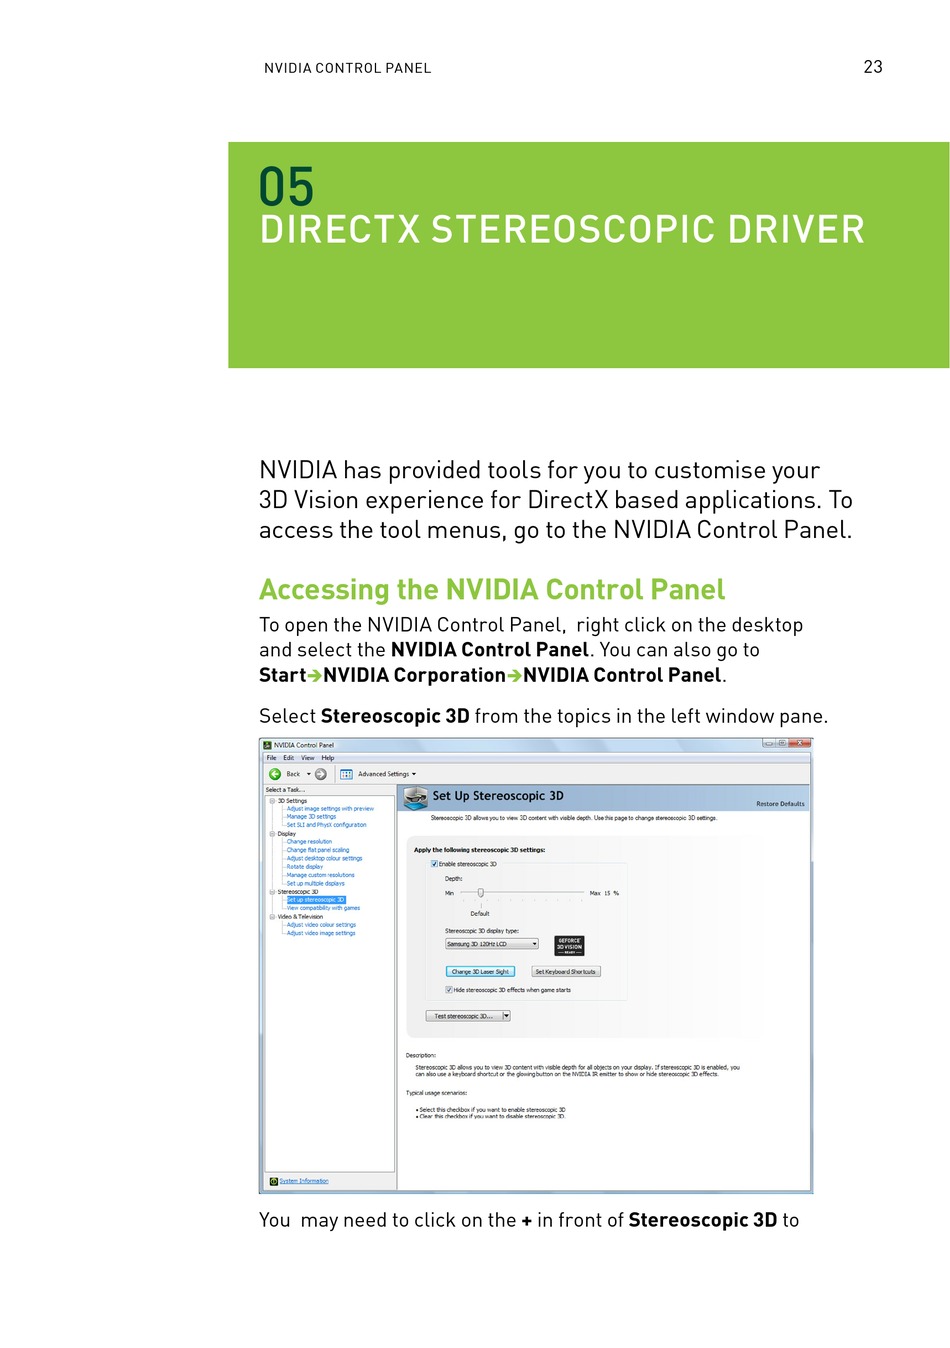The height and width of the screenshot is (1348, 950).
Task: Open the Stereoscopic 3D display type combo box
Action: click(x=492, y=944)
